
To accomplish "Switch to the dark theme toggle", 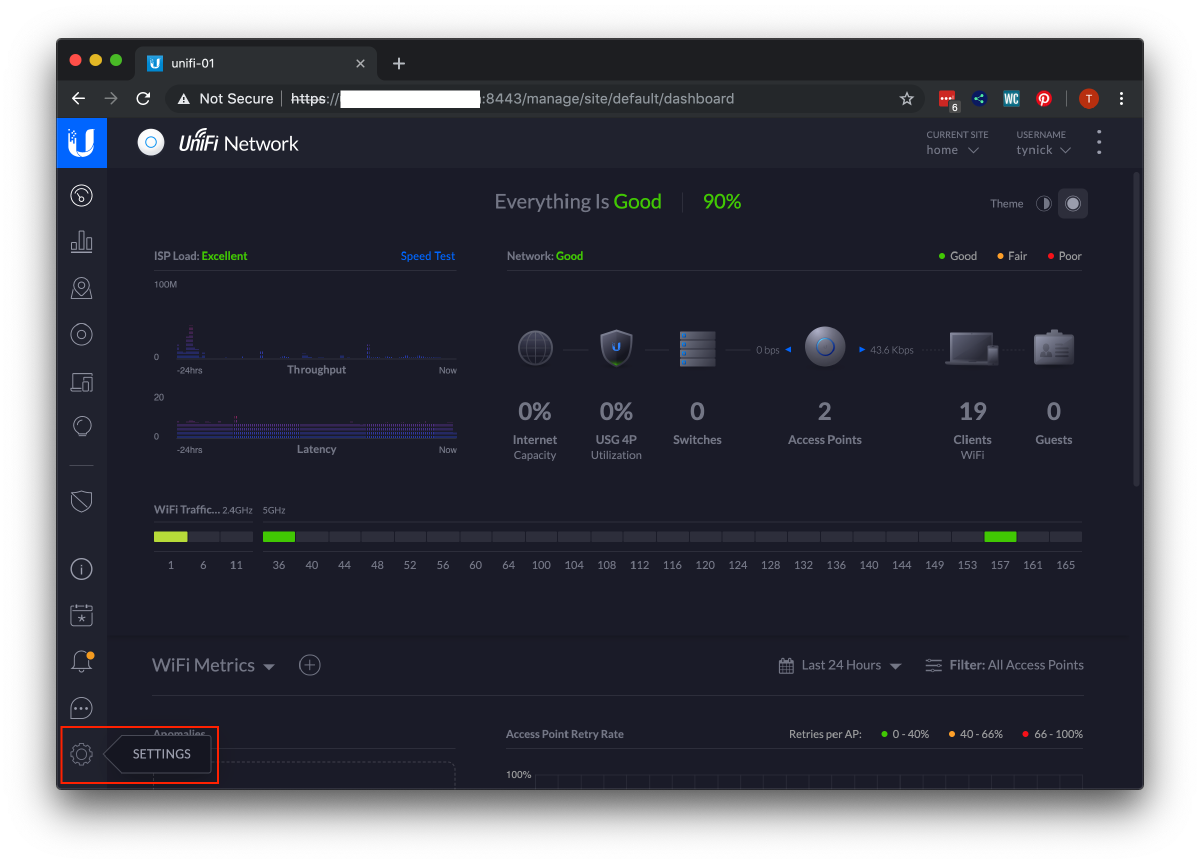I will point(1073,203).
